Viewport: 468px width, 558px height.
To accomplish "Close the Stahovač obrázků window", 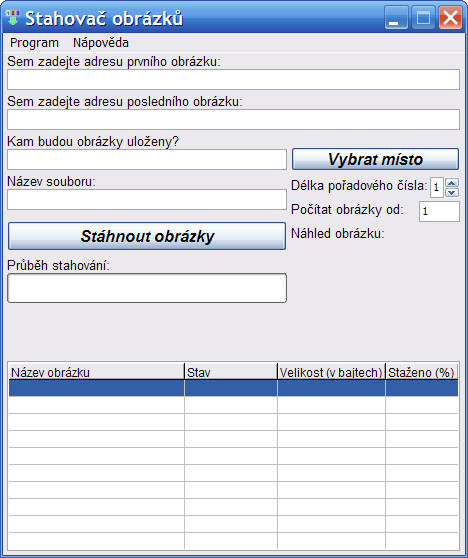I will [x=450, y=18].
